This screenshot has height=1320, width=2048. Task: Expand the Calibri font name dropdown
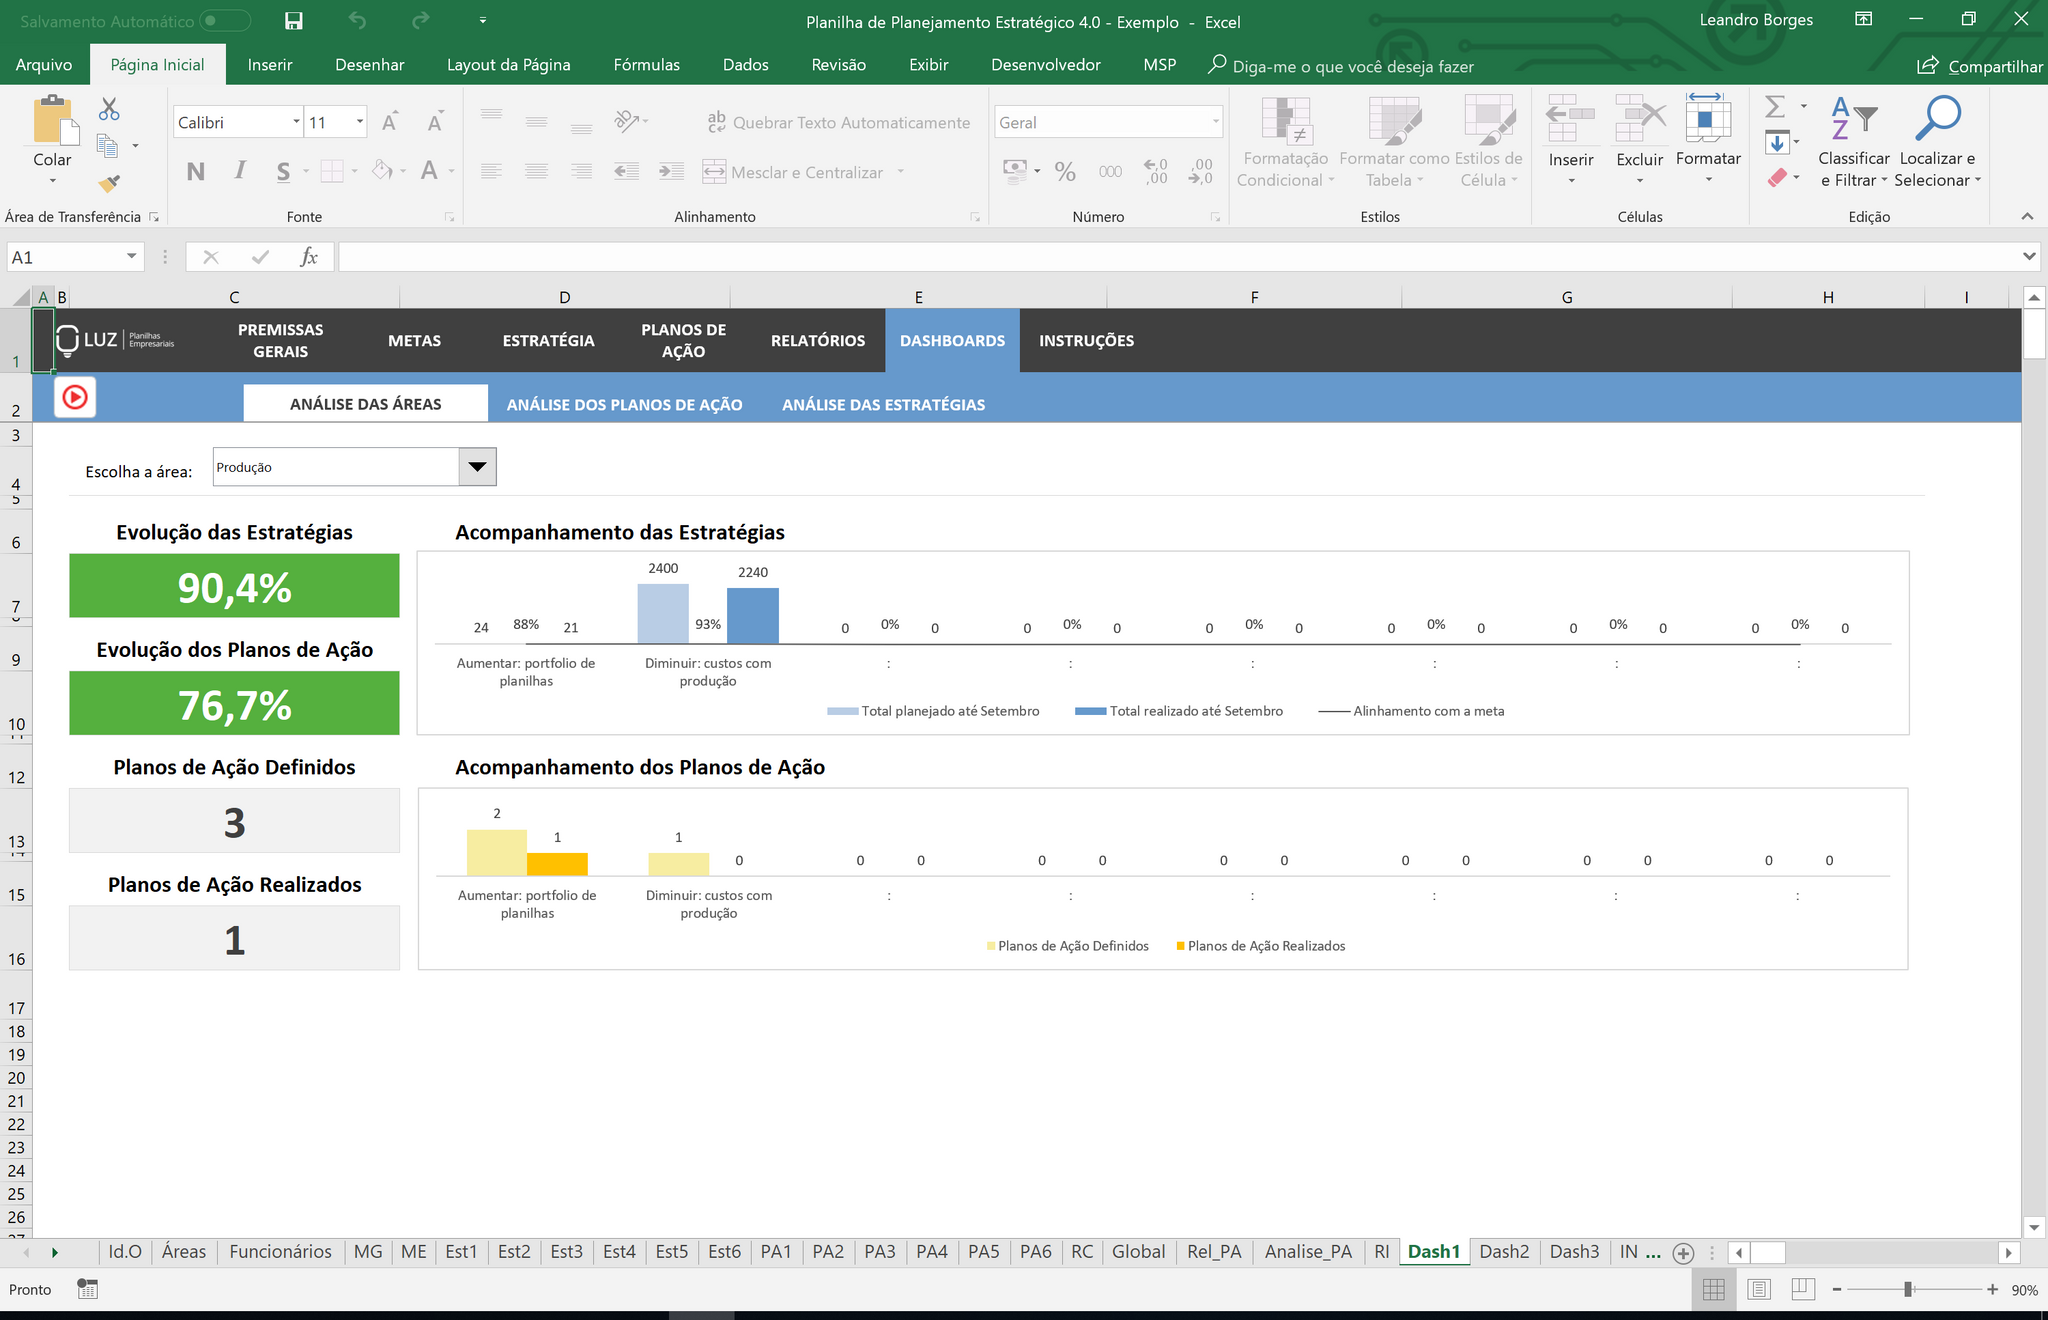pos(296,122)
